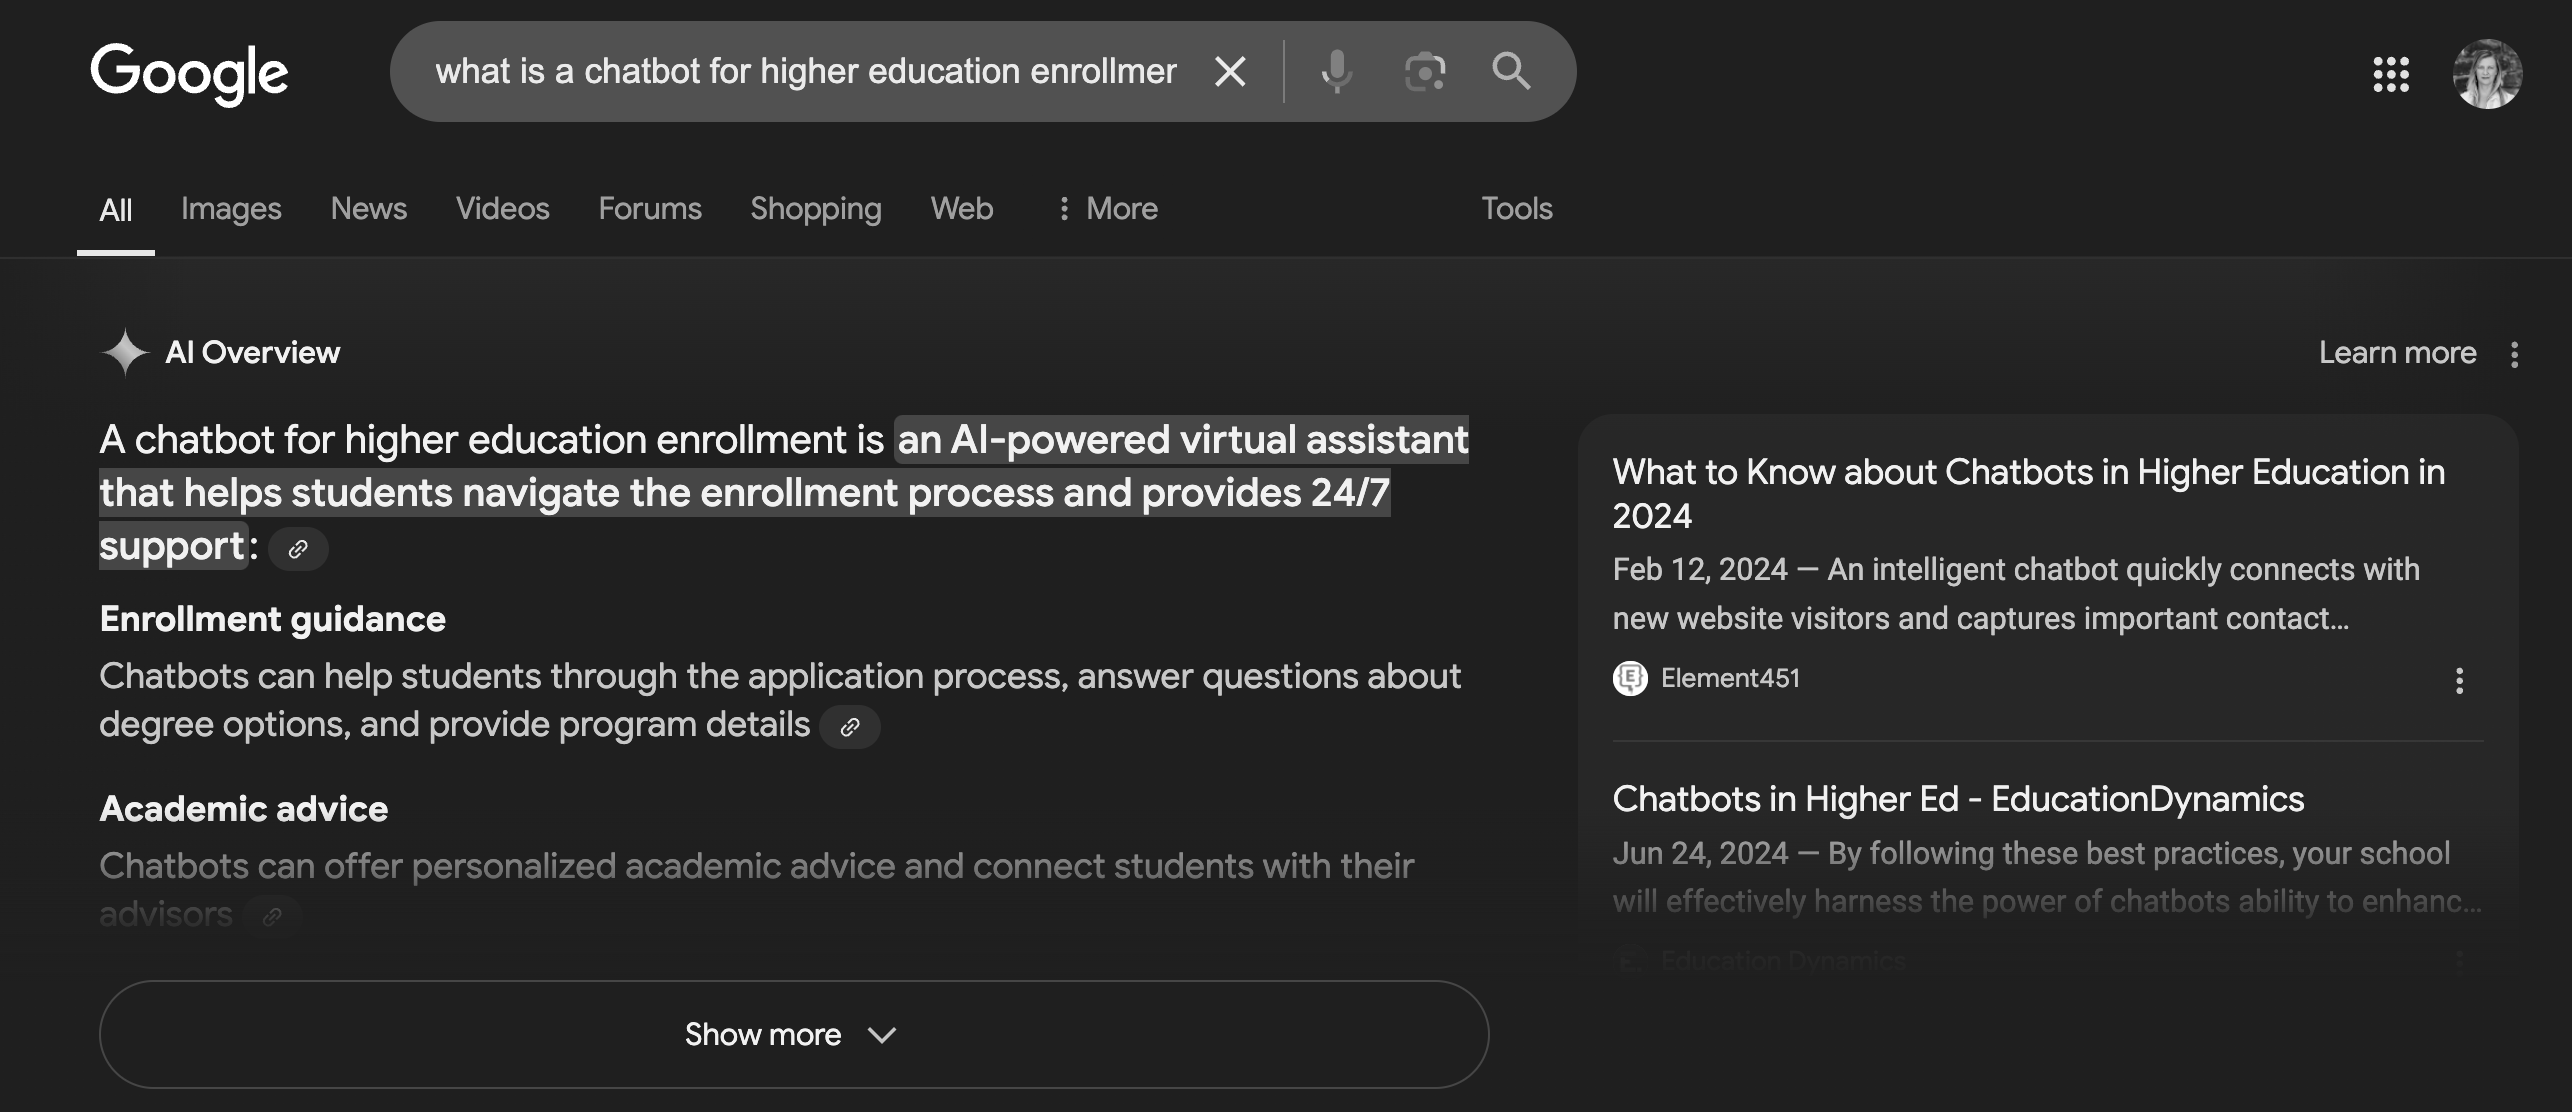Viewport: 2572px width, 1112px height.
Task: Open the Tools options menu
Action: (1516, 208)
